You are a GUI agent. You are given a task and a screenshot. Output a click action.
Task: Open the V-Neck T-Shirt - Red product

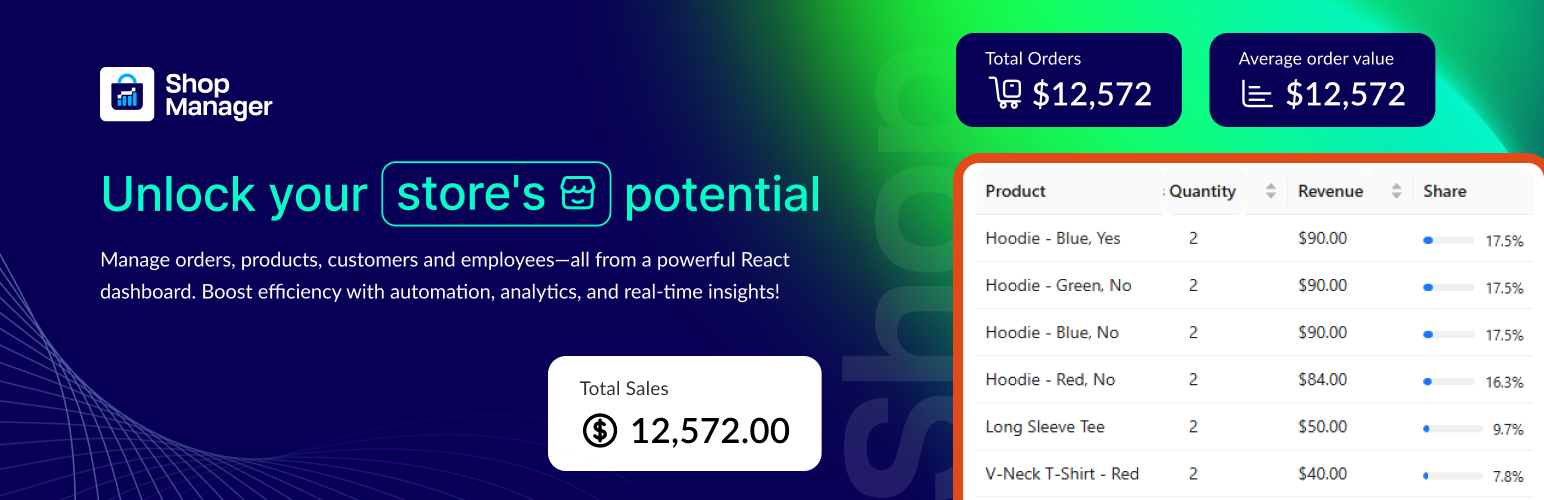click(1062, 474)
